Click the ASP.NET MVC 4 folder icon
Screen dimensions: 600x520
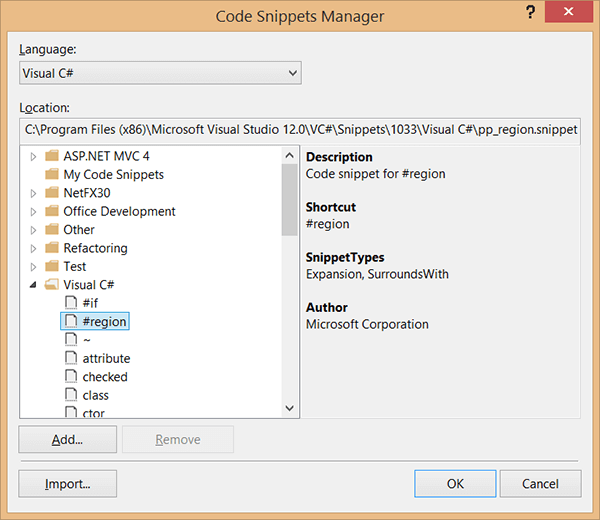click(x=52, y=156)
